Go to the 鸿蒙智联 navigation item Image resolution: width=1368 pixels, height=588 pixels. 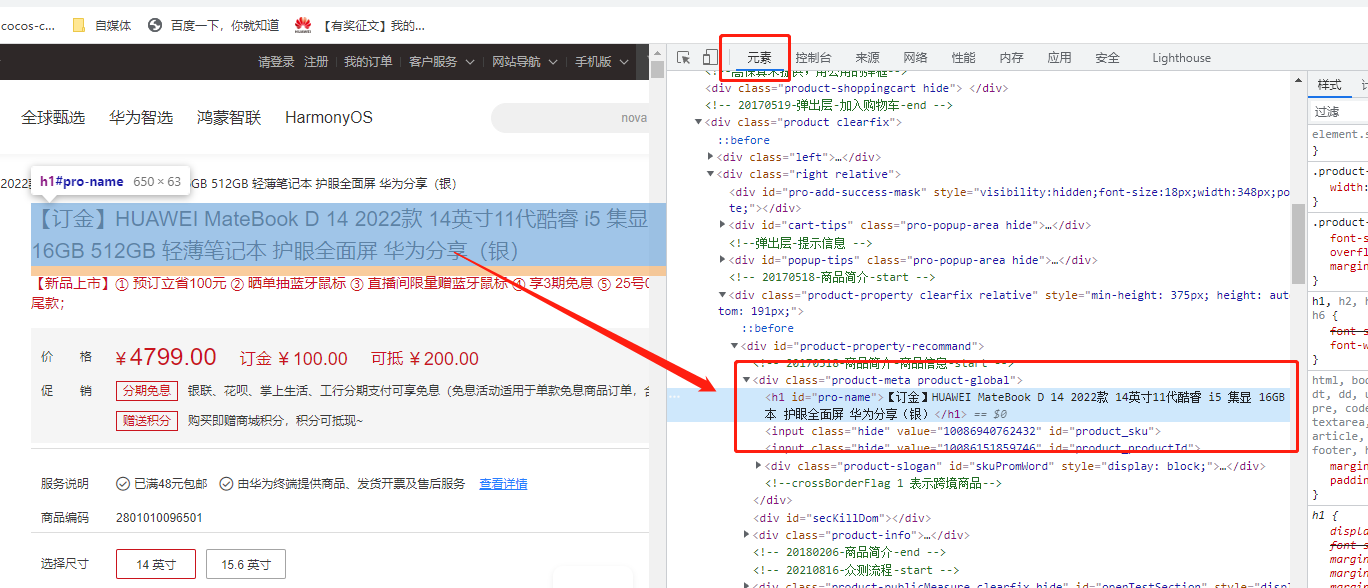coord(229,118)
